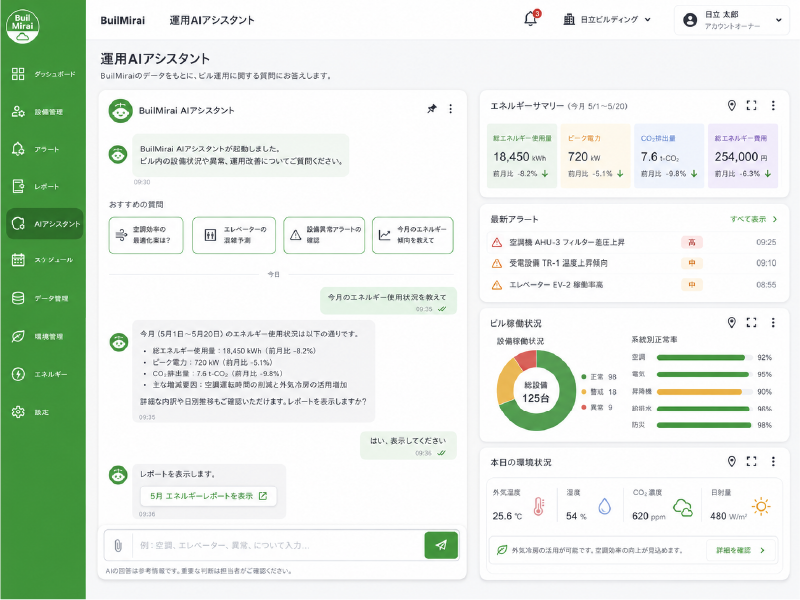
Task: Open notification bell with red badge
Action: [x=531, y=18]
